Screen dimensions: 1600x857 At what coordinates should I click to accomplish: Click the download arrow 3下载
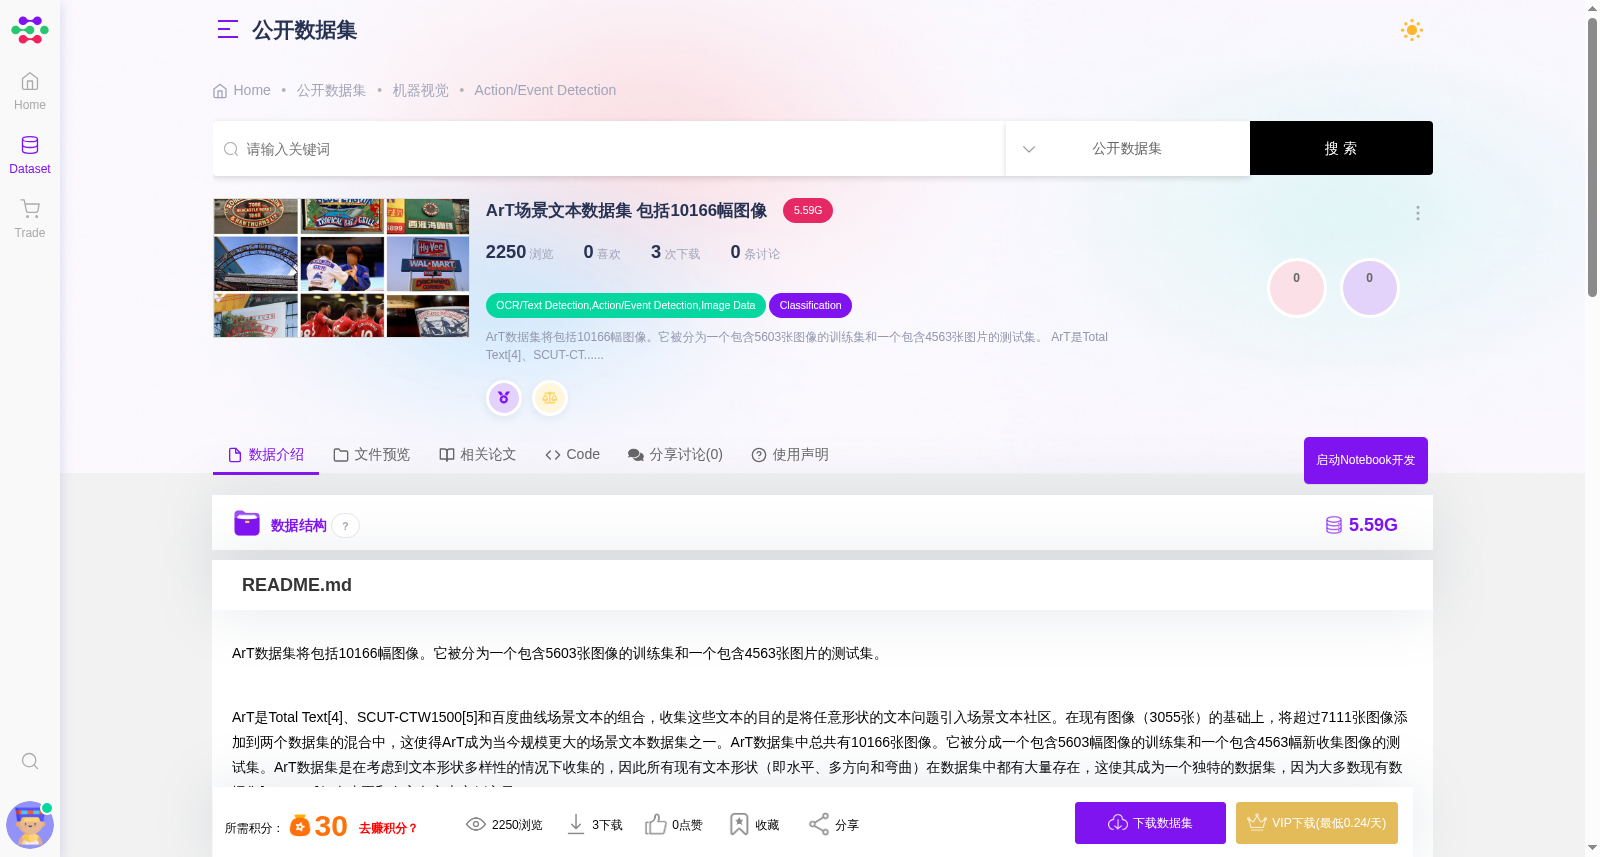(x=576, y=824)
